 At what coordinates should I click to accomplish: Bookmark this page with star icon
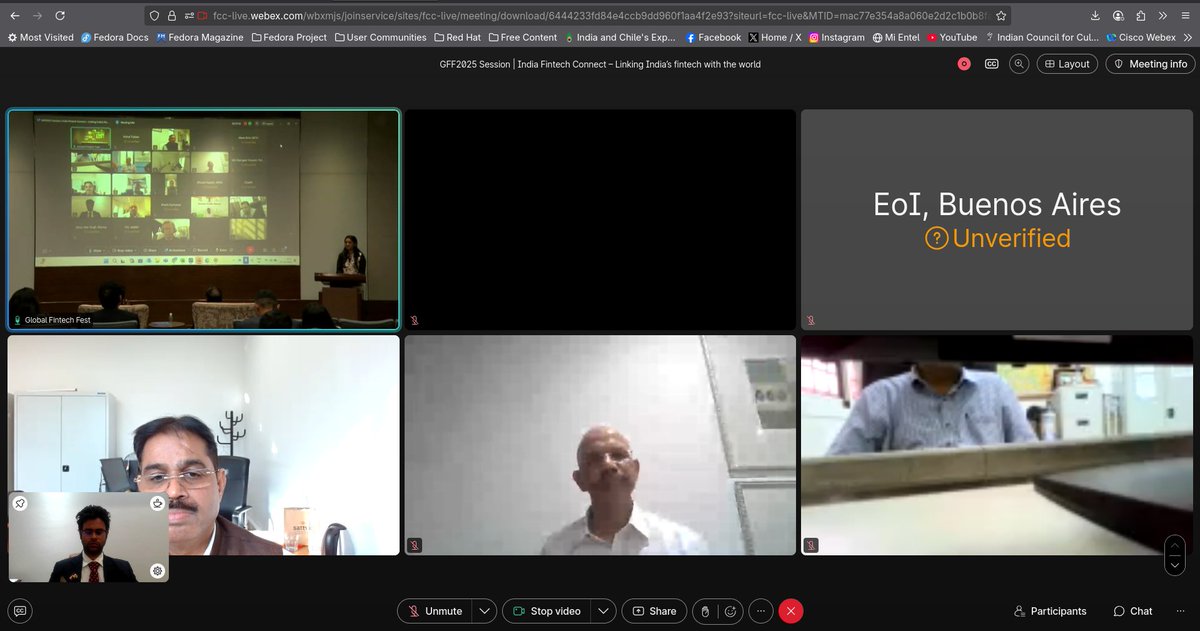(1001, 15)
